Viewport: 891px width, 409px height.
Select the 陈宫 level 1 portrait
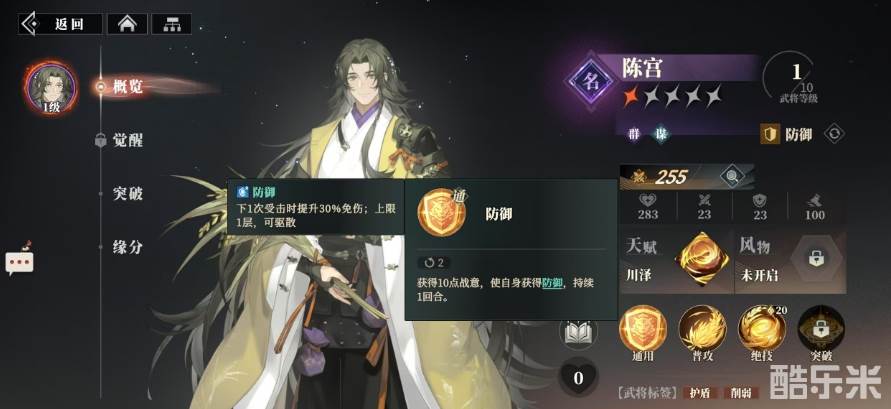51,88
